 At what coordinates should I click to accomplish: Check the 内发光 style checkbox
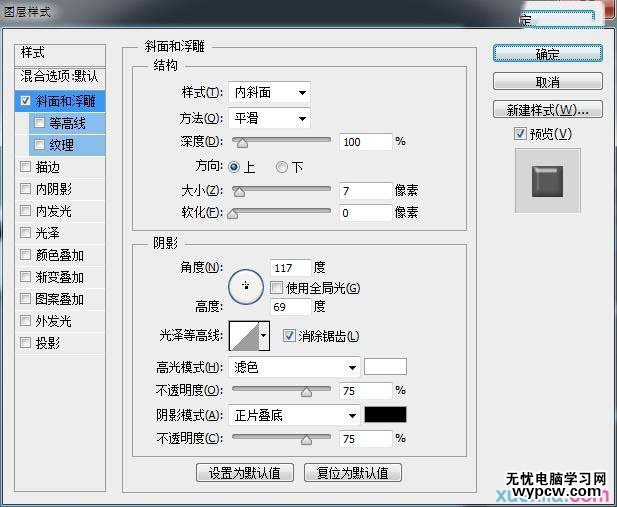pos(25,211)
